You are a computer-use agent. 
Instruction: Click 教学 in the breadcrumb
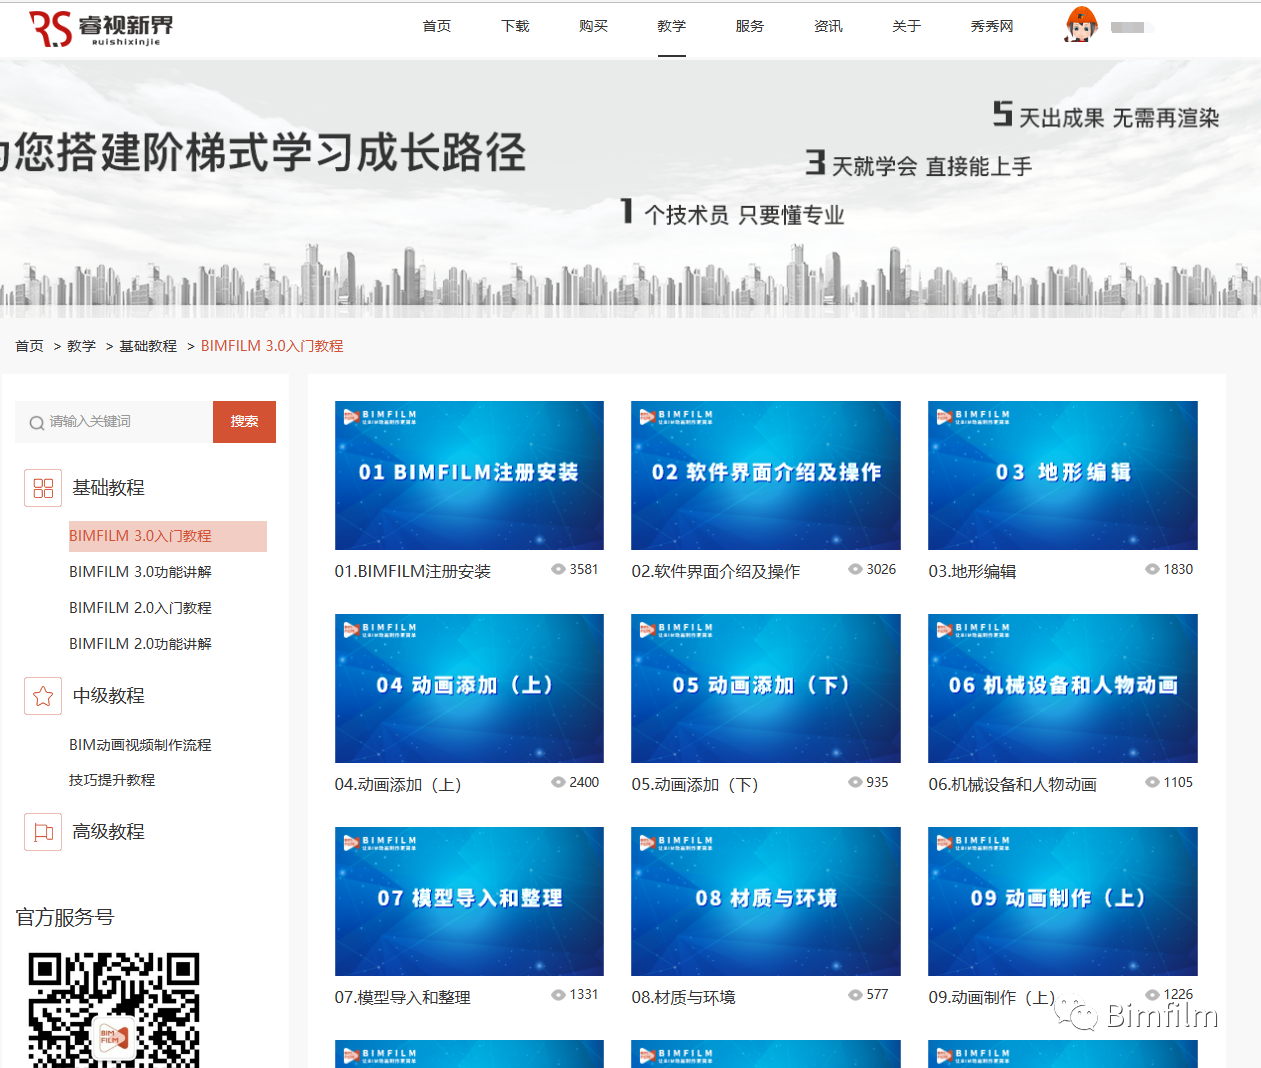click(x=81, y=346)
